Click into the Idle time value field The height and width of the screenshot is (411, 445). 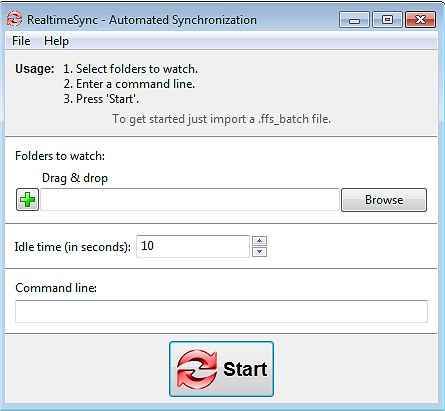[x=193, y=246]
